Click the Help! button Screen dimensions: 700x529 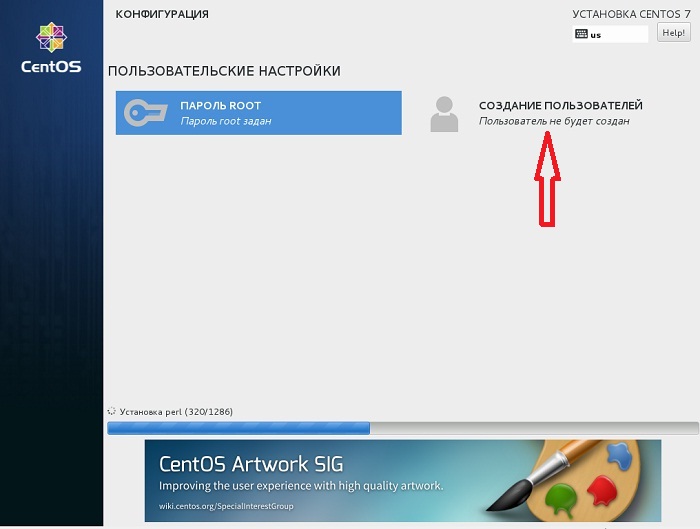click(673, 33)
